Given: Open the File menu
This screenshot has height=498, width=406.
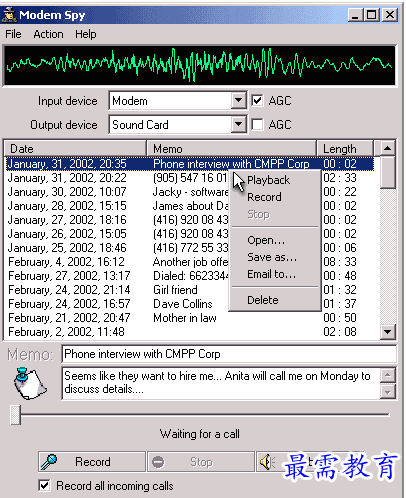Looking at the screenshot, I should tap(13, 34).
